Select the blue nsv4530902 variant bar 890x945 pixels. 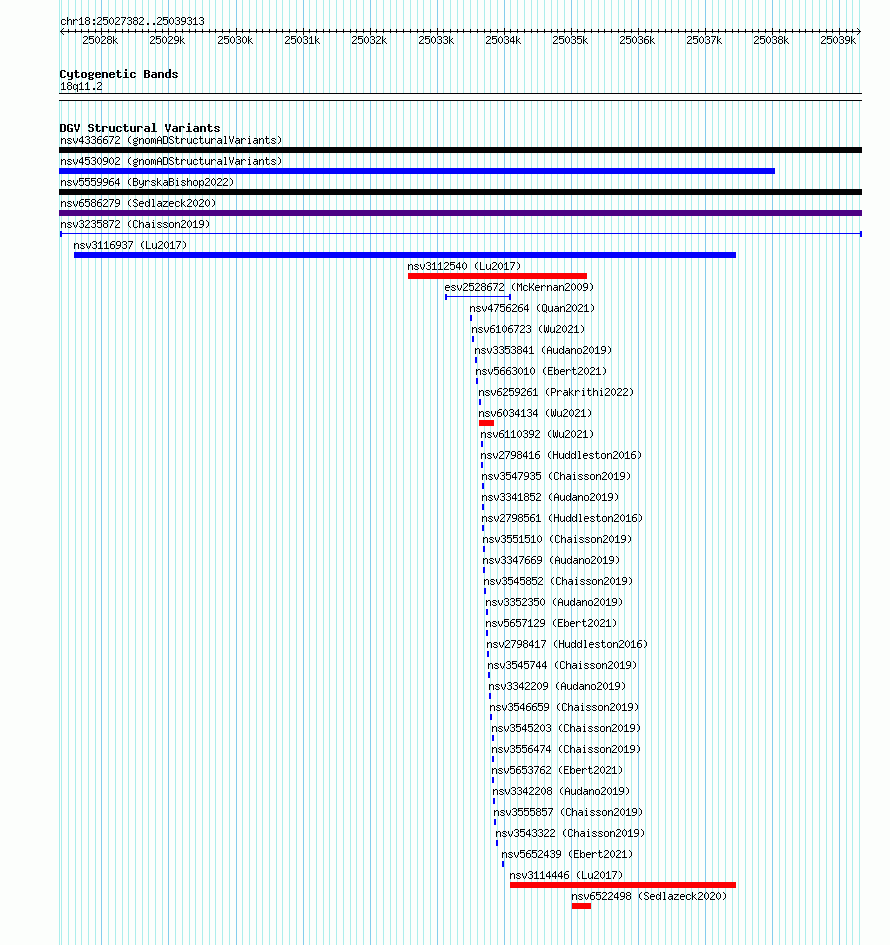tap(417, 171)
